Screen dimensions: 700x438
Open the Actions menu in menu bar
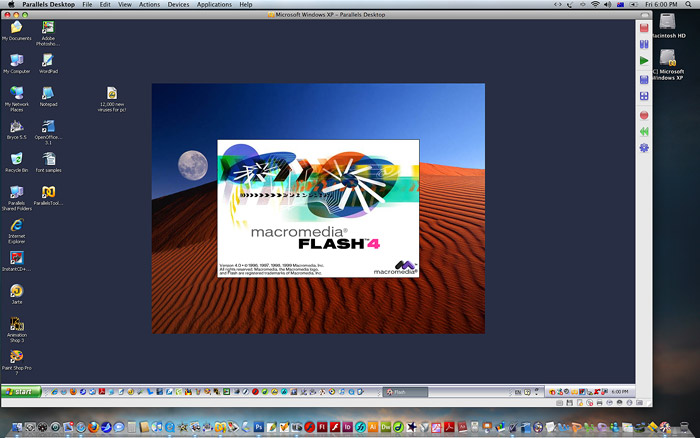pos(149,5)
